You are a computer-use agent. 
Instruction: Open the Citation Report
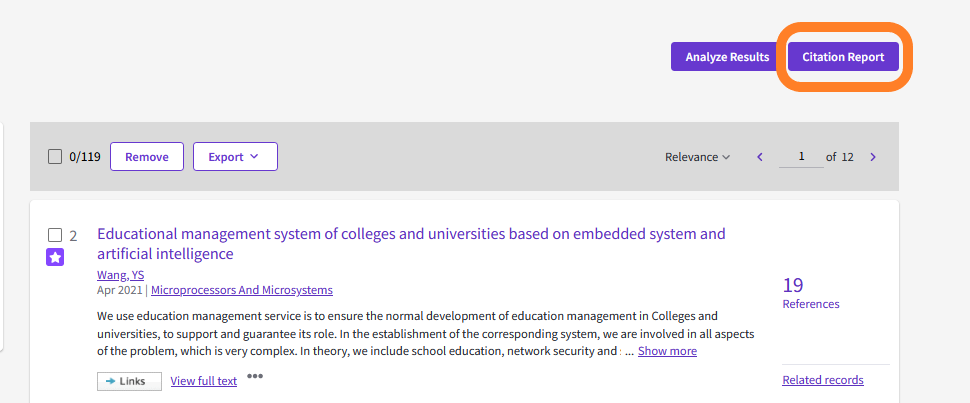(x=843, y=57)
